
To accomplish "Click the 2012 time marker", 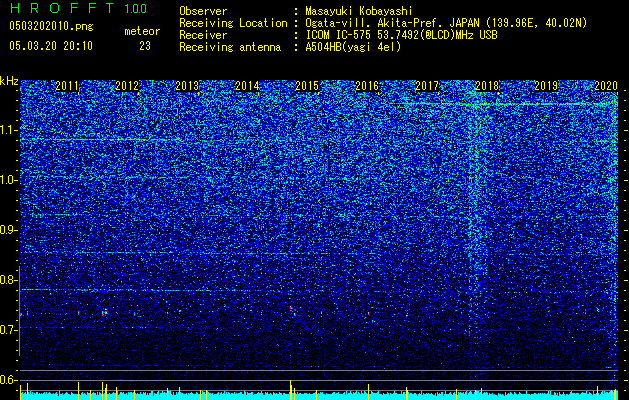I will pos(127,86).
